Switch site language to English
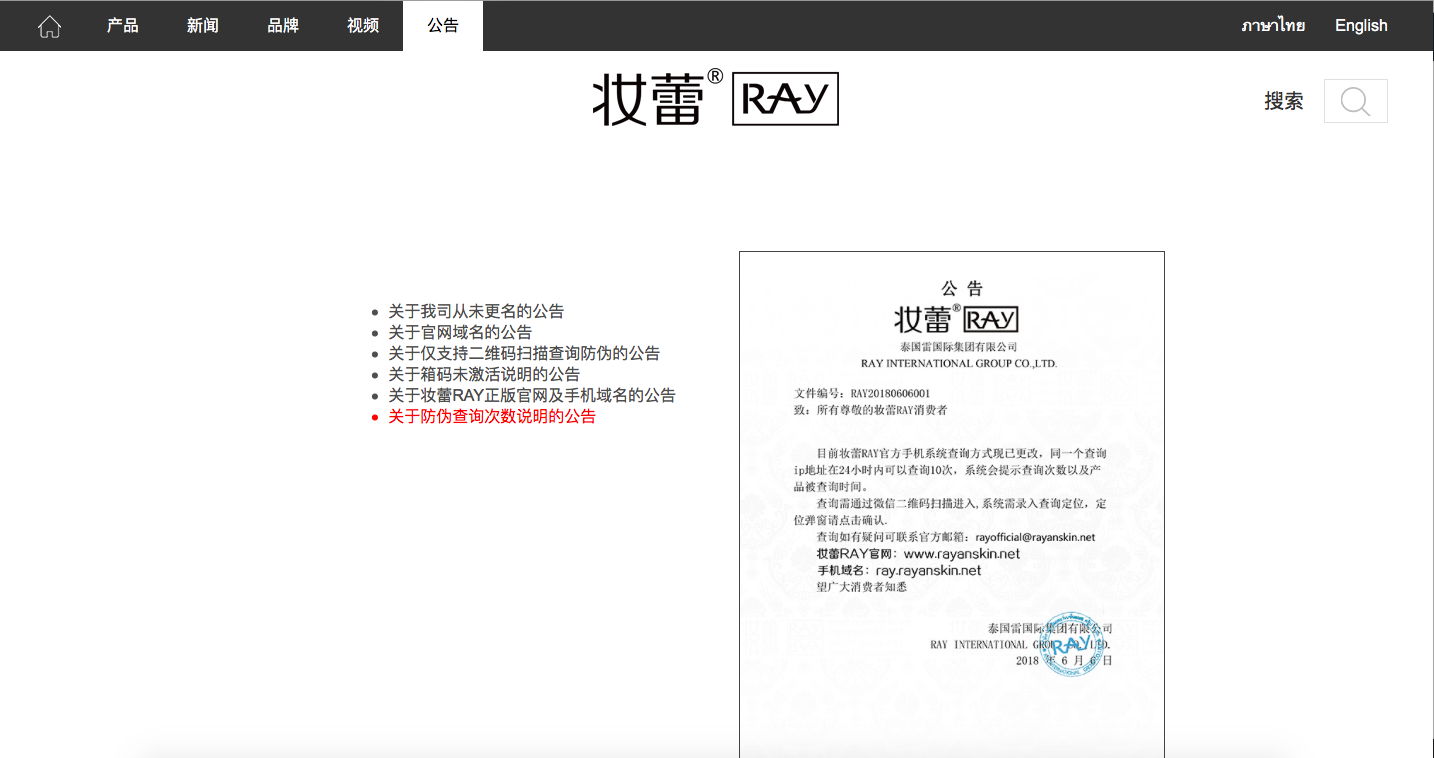This screenshot has height=758, width=1434. [x=1360, y=25]
